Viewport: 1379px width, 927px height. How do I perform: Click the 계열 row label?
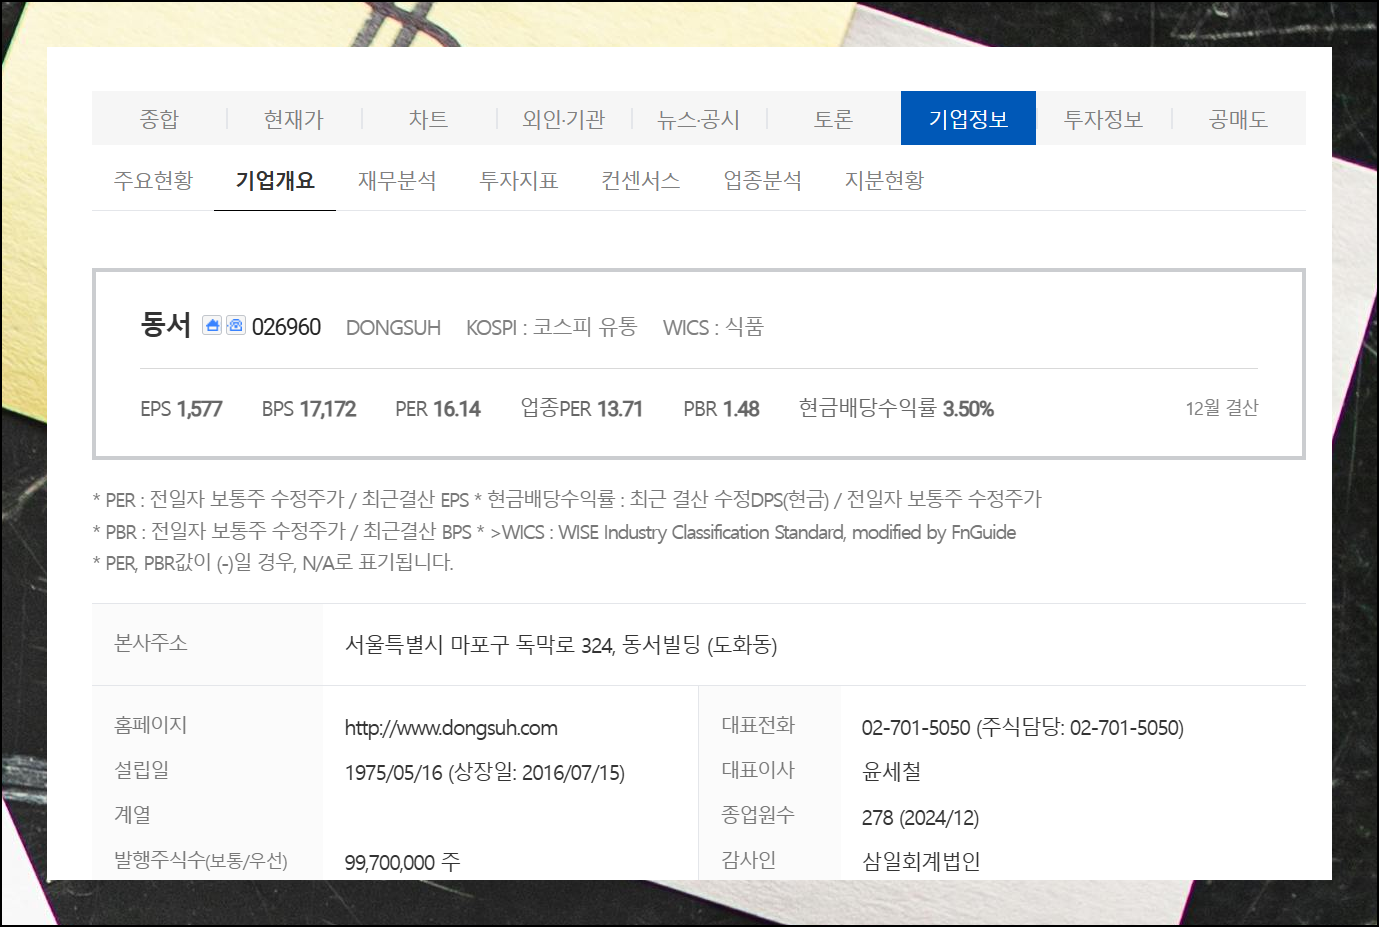[x=132, y=815]
